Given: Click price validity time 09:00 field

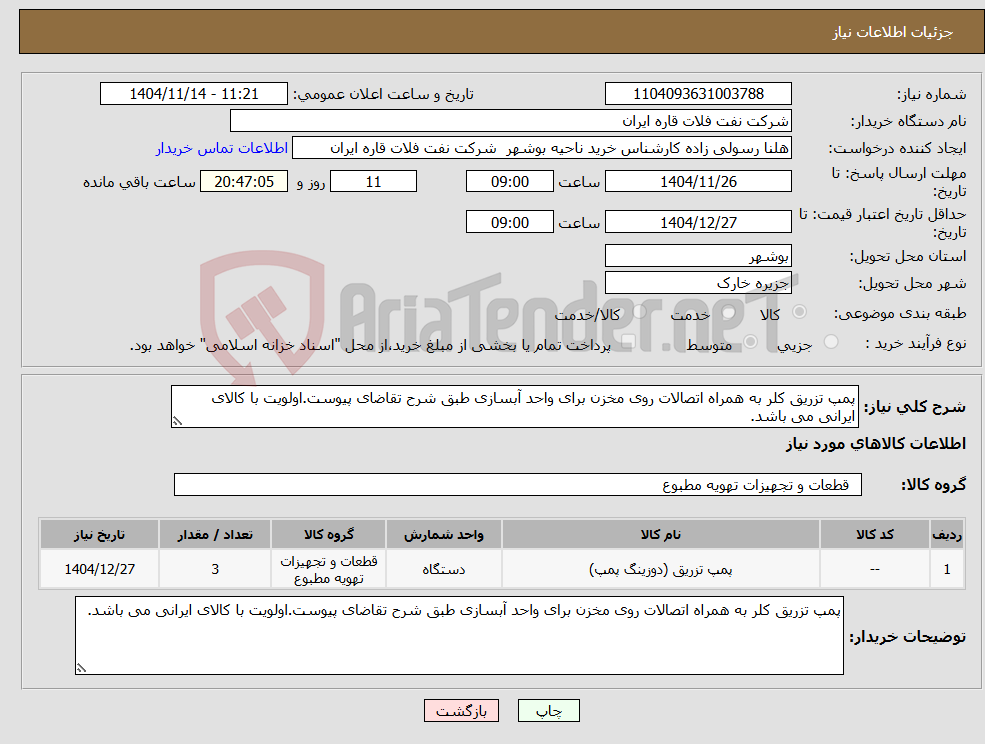Looking at the screenshot, I should (x=509, y=222).
